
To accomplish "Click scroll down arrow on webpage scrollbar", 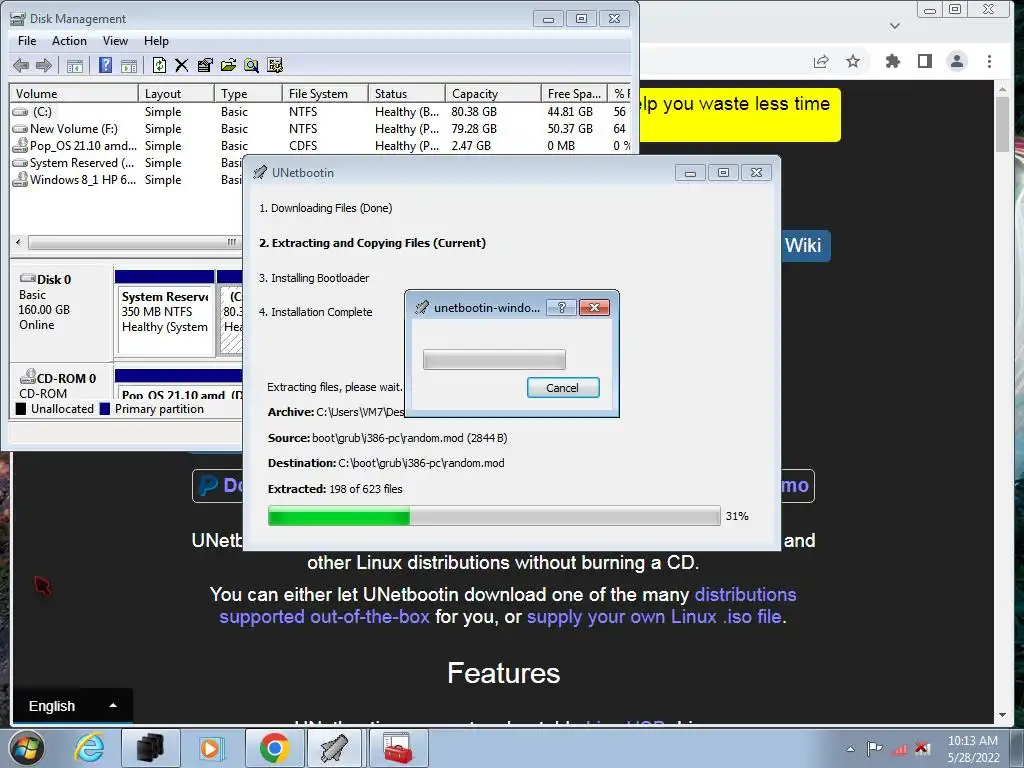I will click(1002, 715).
